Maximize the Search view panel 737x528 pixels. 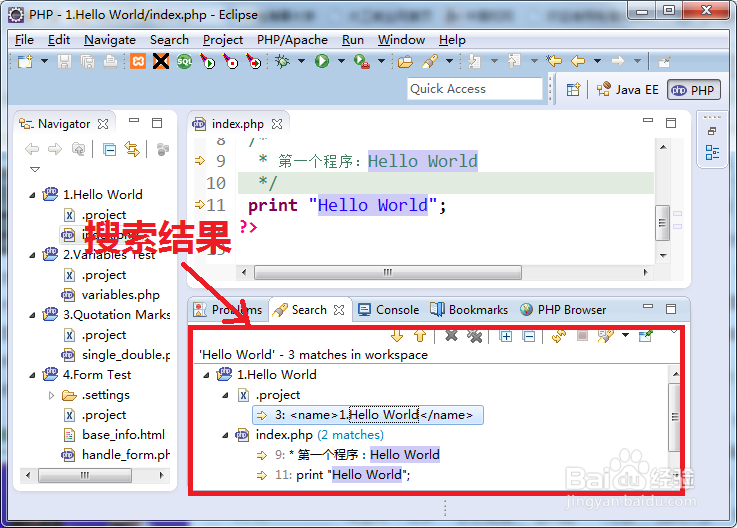[671, 308]
